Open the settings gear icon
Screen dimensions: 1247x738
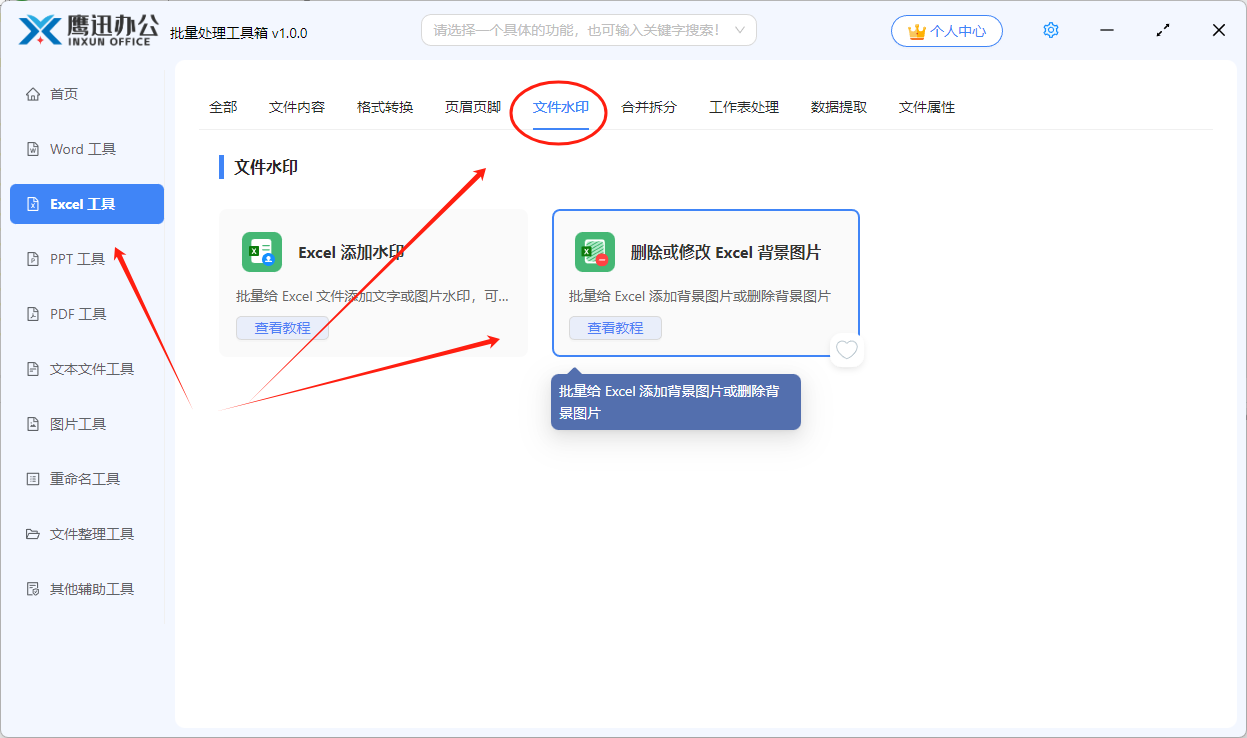pos(1050,31)
